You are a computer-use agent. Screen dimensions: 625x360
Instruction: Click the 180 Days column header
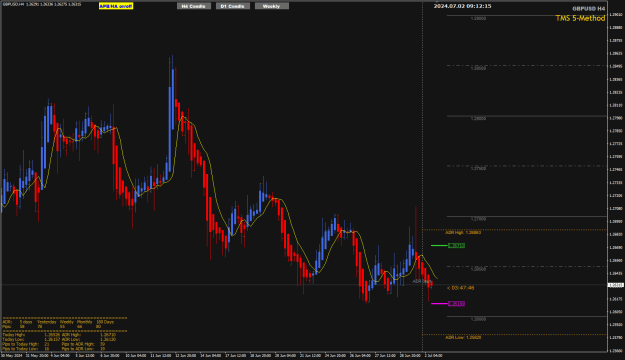(x=105, y=322)
